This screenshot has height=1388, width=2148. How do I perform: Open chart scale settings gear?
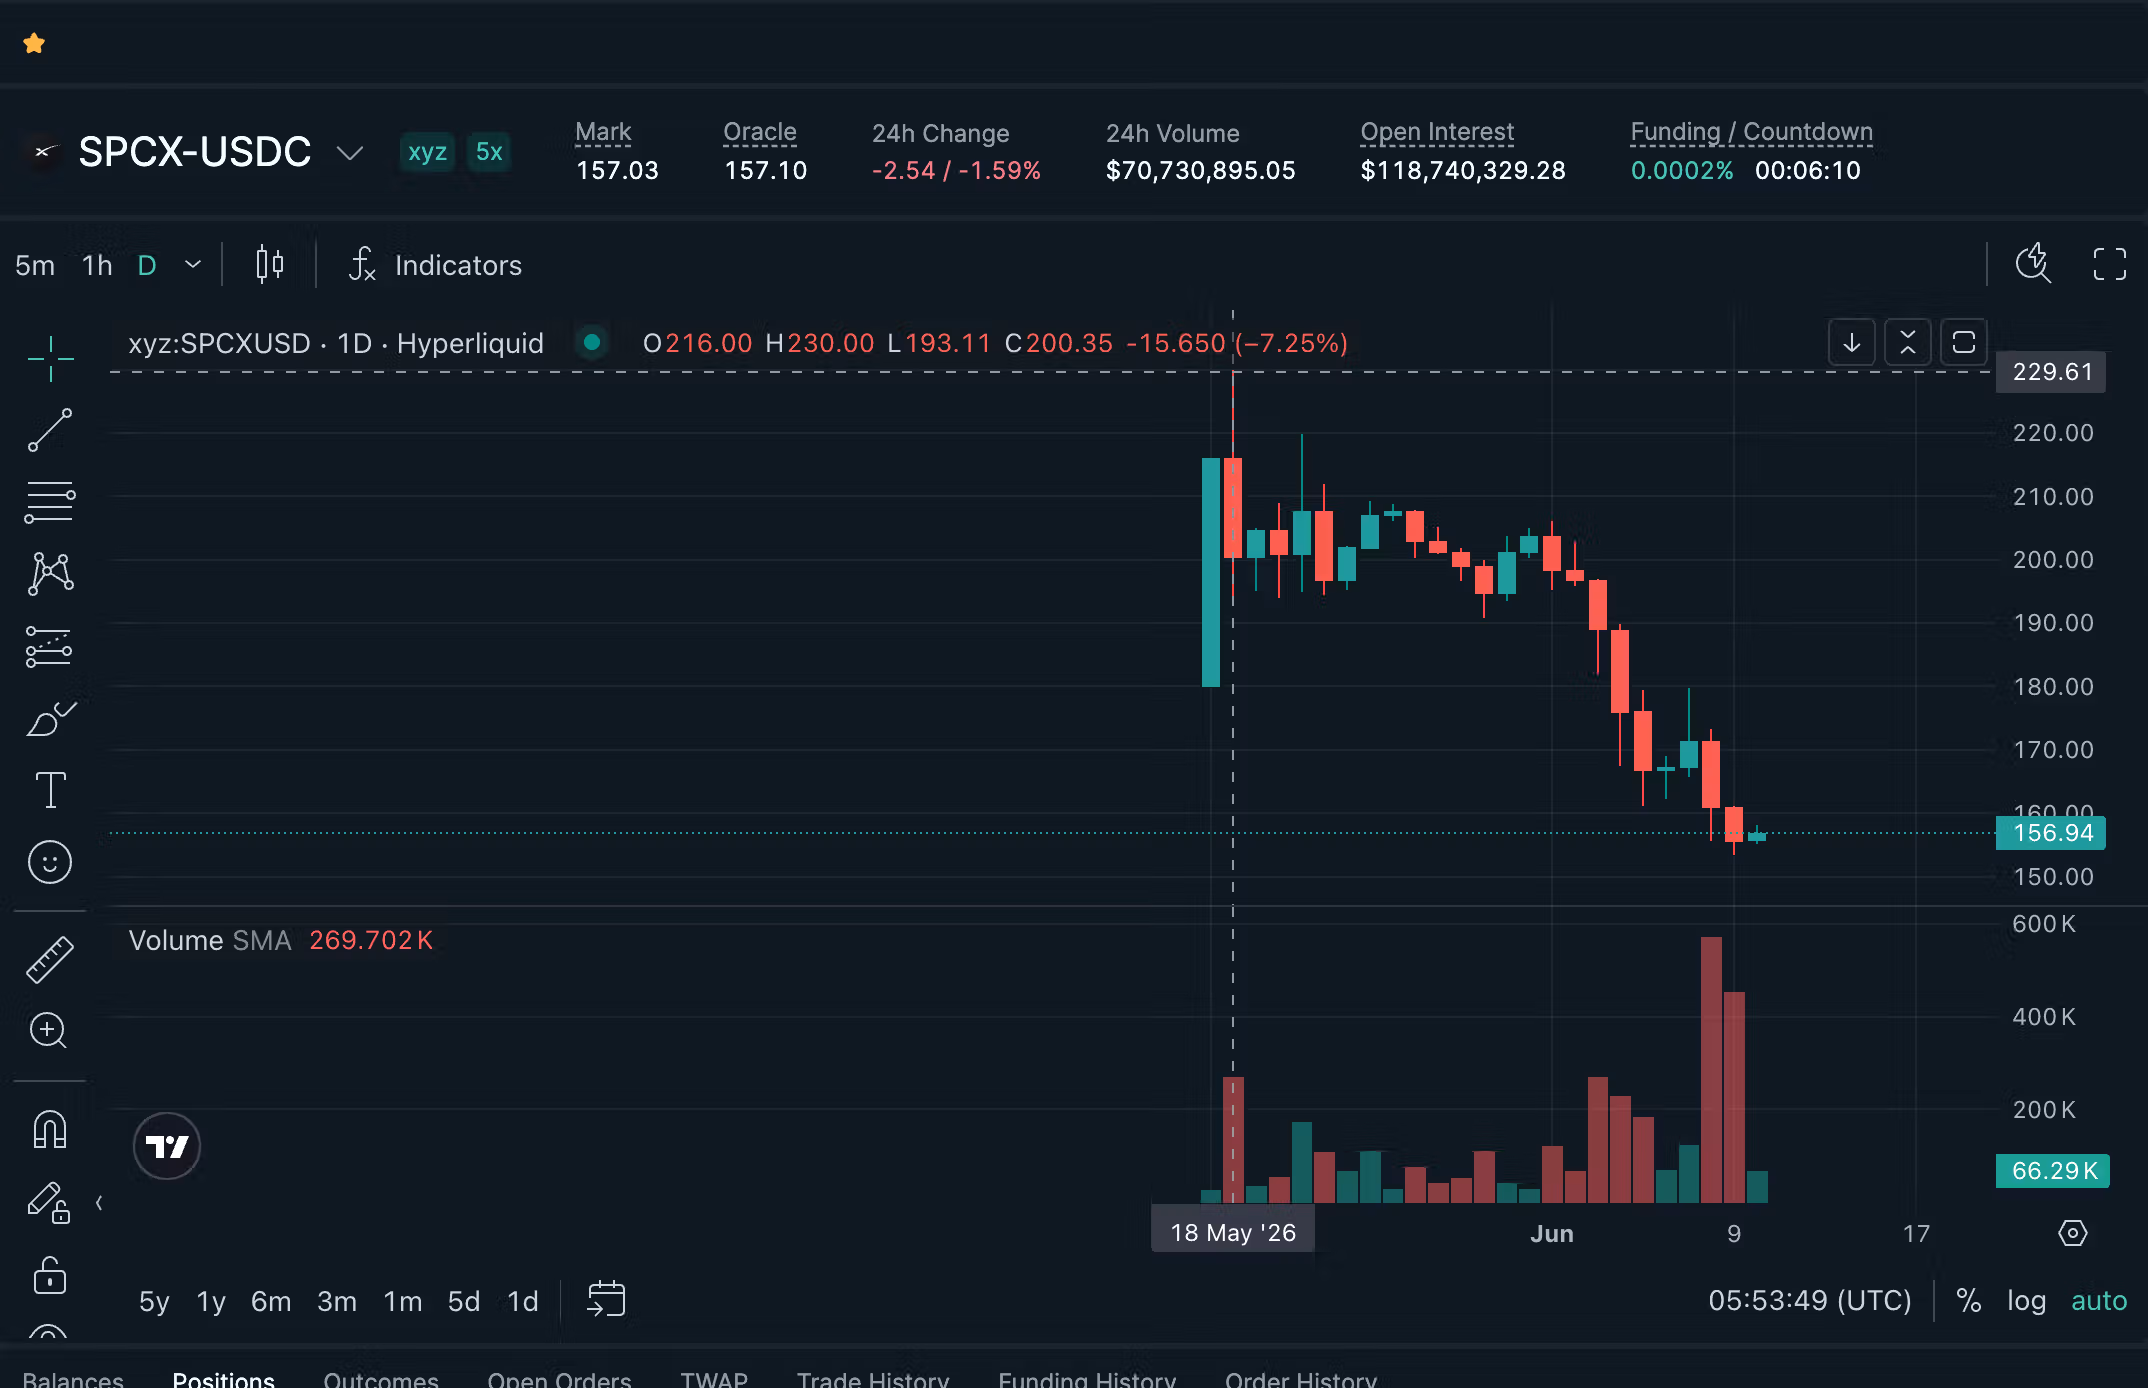2073,1233
